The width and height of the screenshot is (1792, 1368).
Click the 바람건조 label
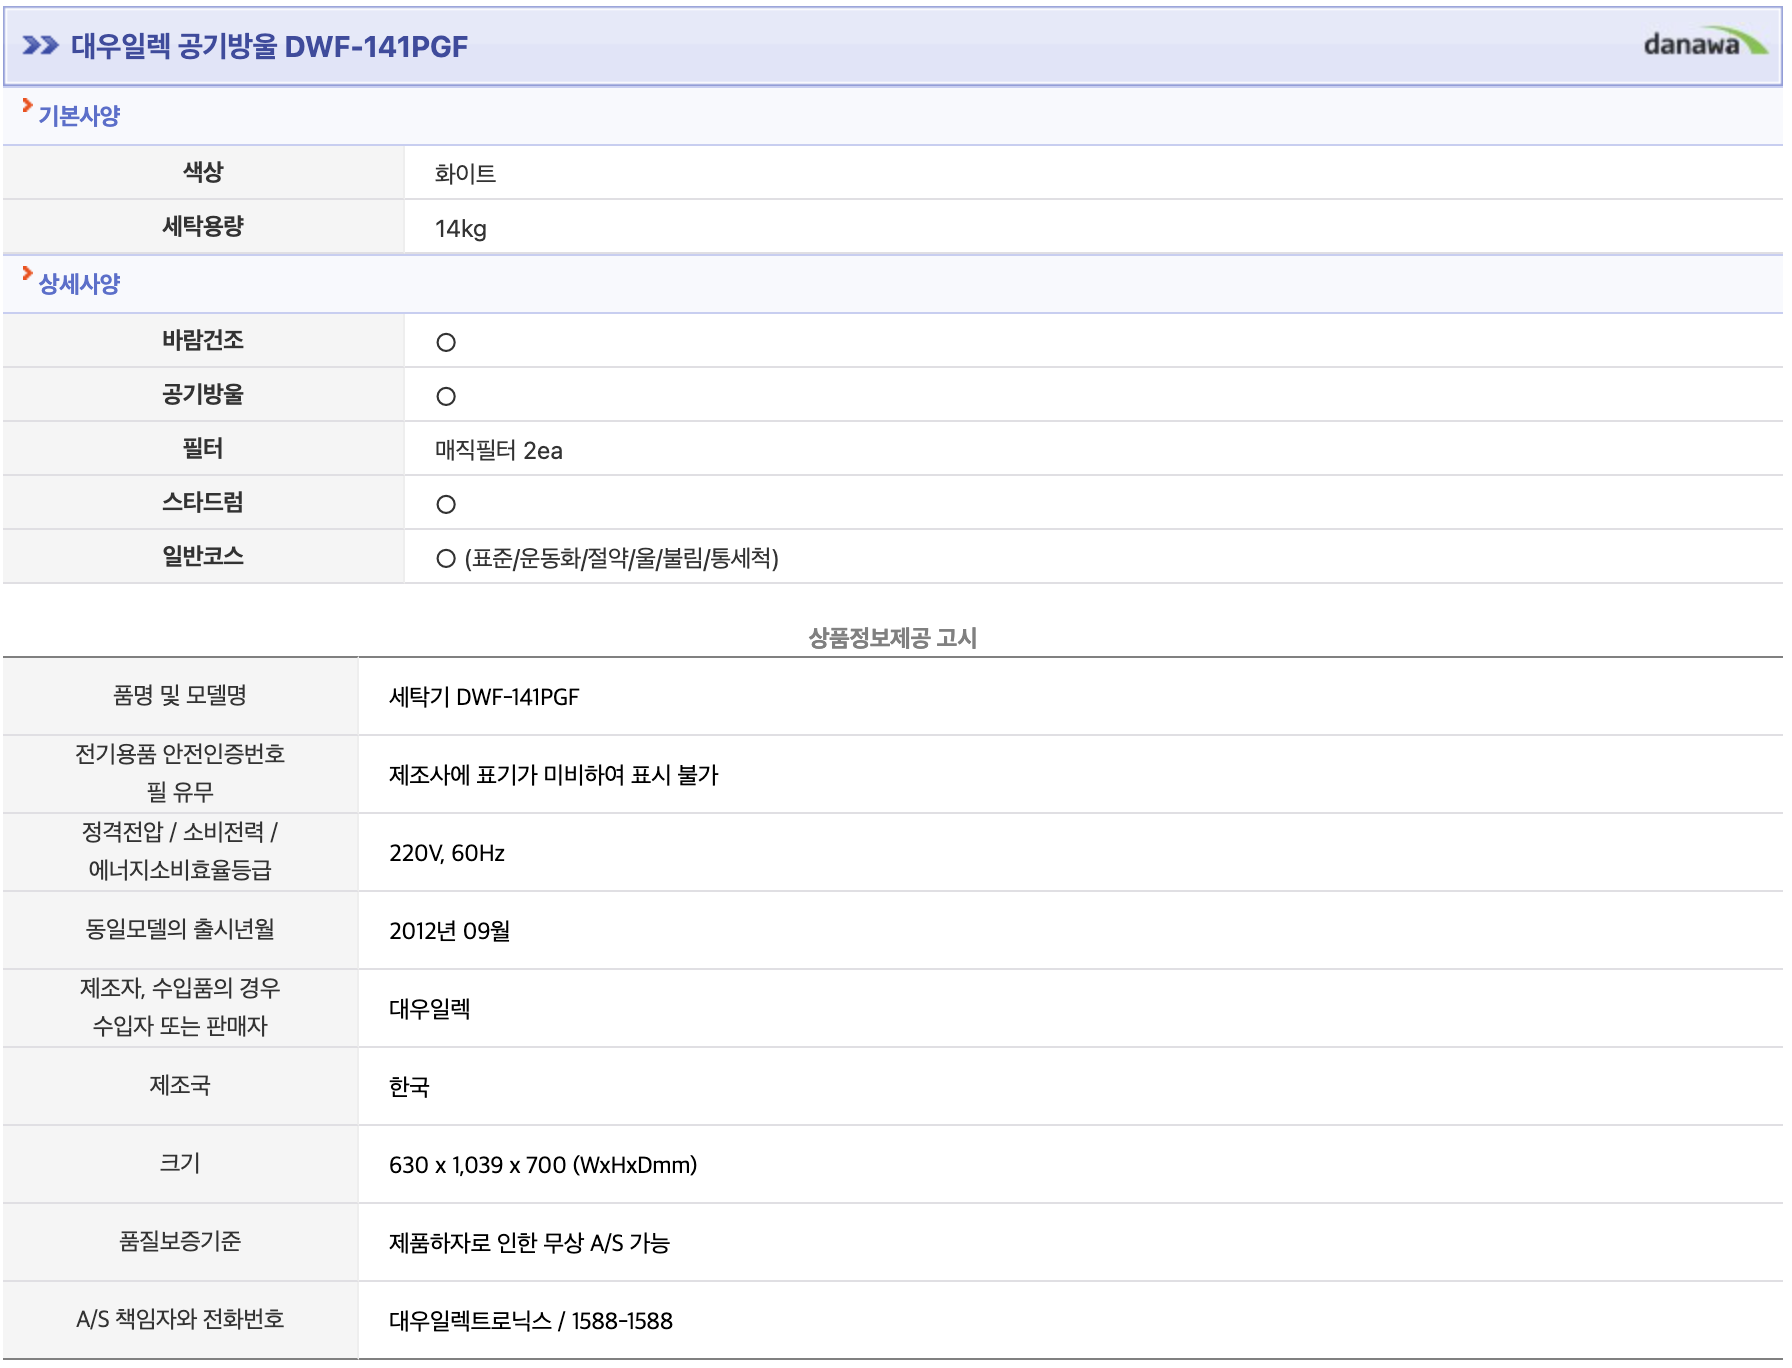pos(203,340)
